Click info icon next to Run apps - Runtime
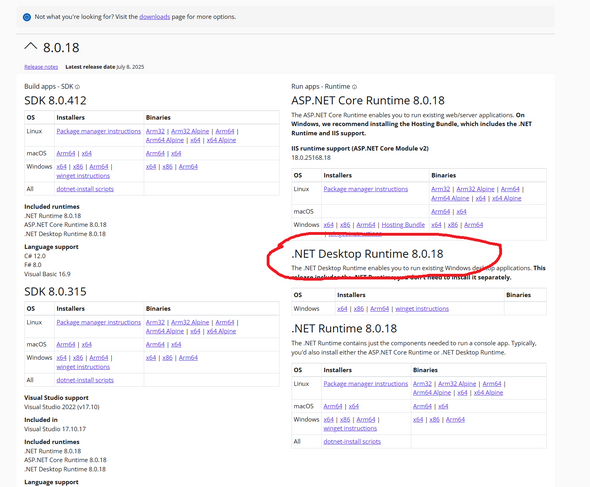 tap(354, 87)
